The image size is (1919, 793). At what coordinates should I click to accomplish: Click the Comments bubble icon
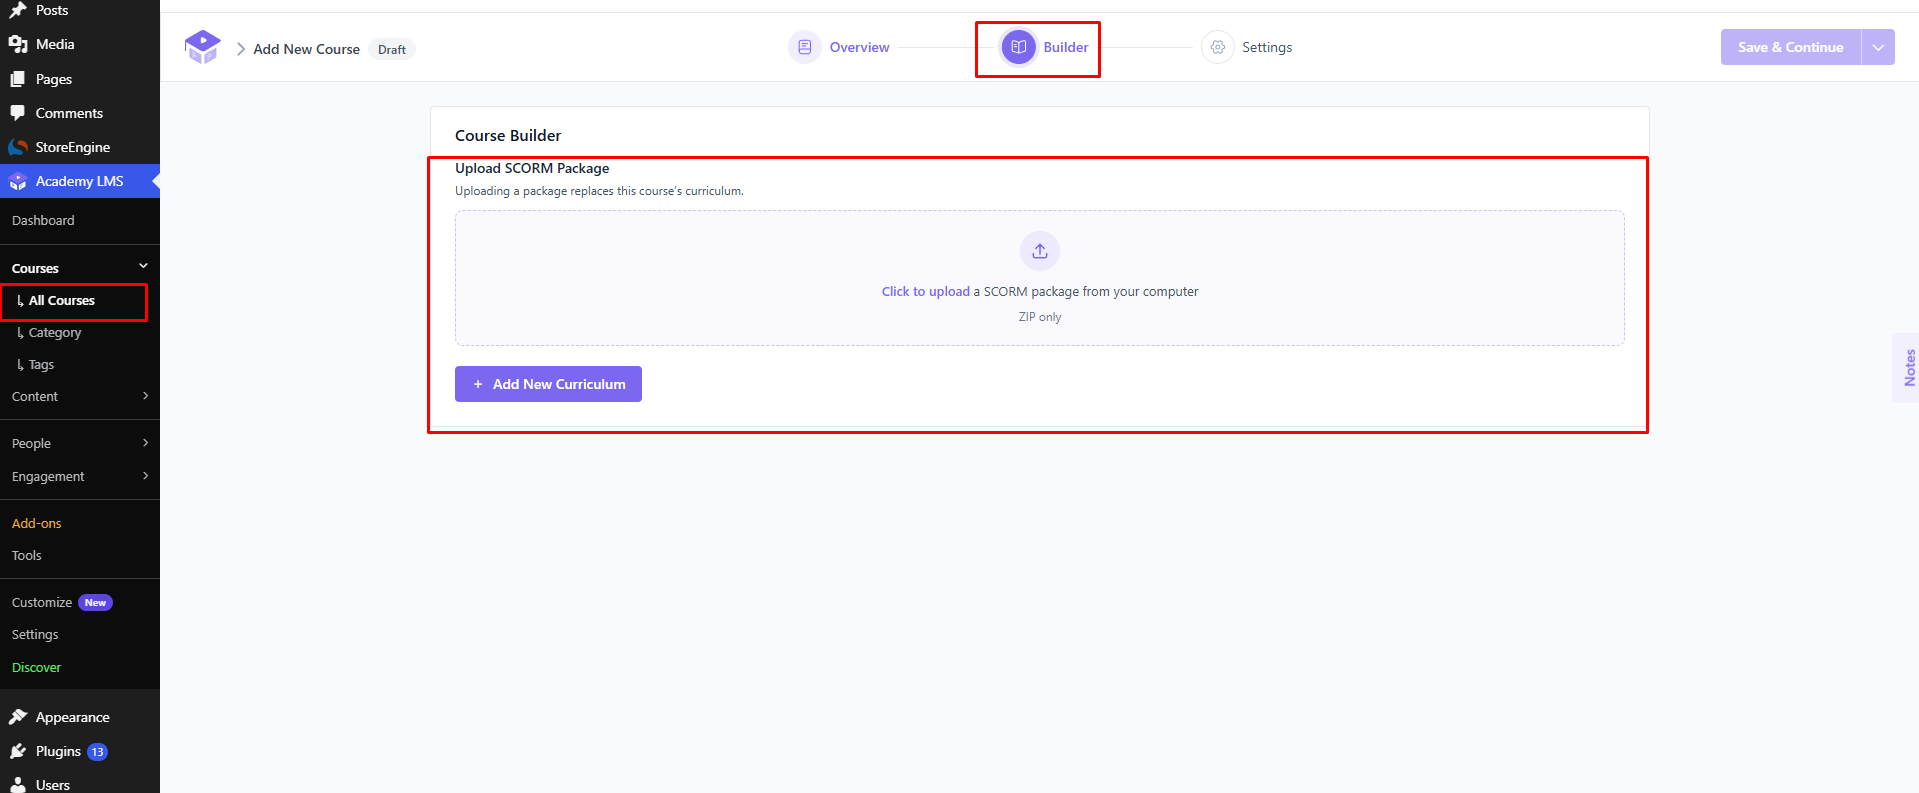[x=18, y=113]
